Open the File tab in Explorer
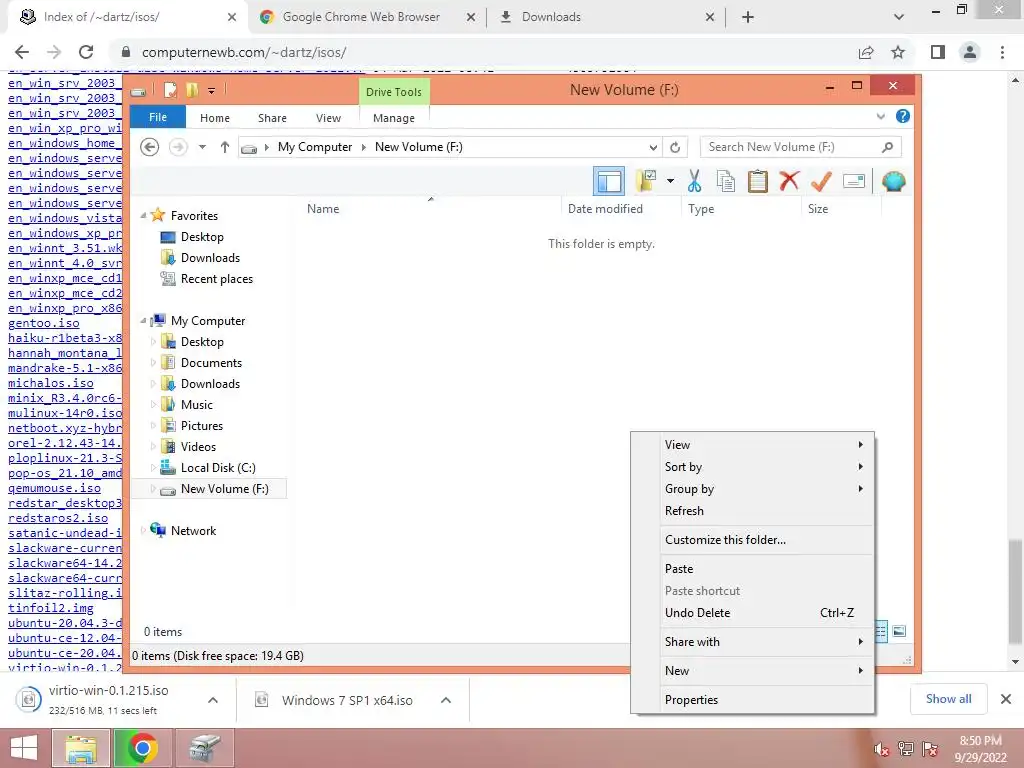 click(158, 117)
